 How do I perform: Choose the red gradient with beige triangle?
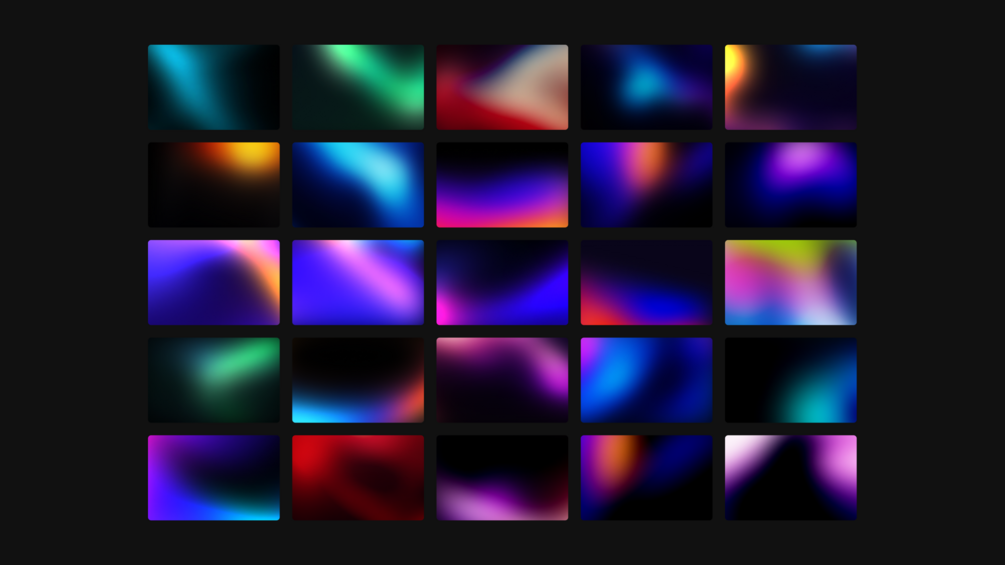click(x=502, y=87)
